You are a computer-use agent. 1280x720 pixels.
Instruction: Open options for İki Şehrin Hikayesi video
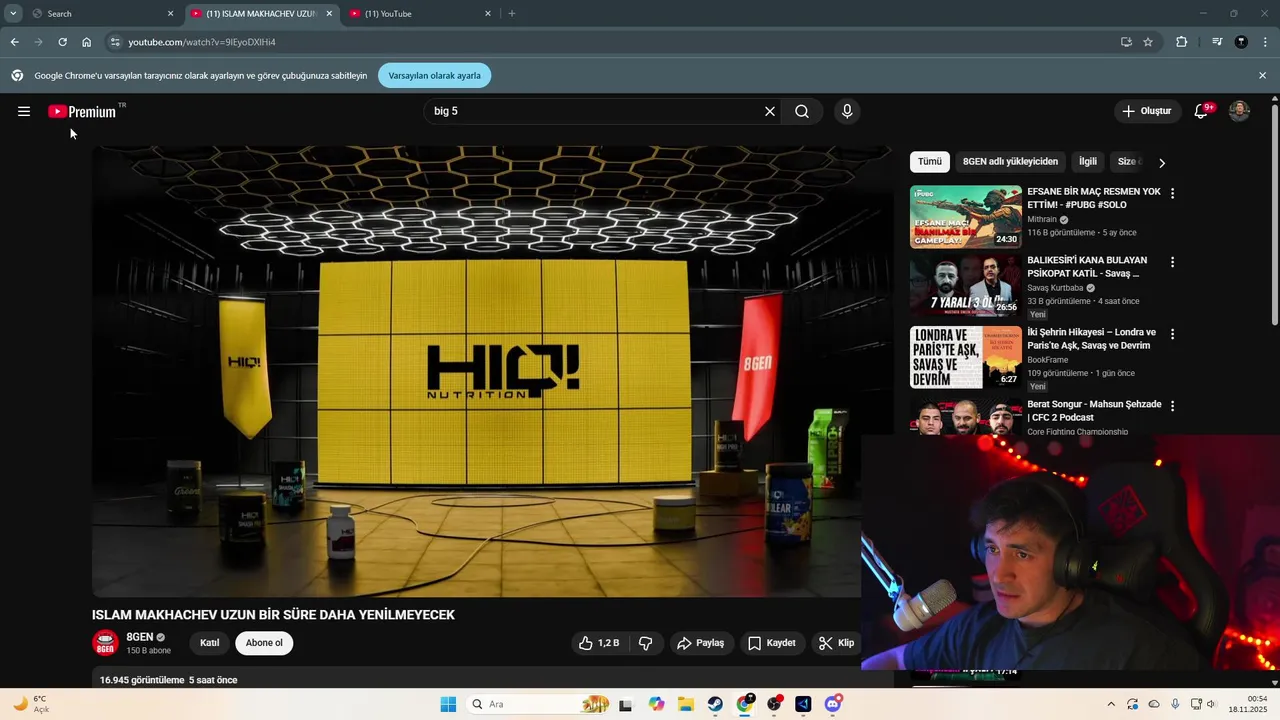click(x=1173, y=334)
